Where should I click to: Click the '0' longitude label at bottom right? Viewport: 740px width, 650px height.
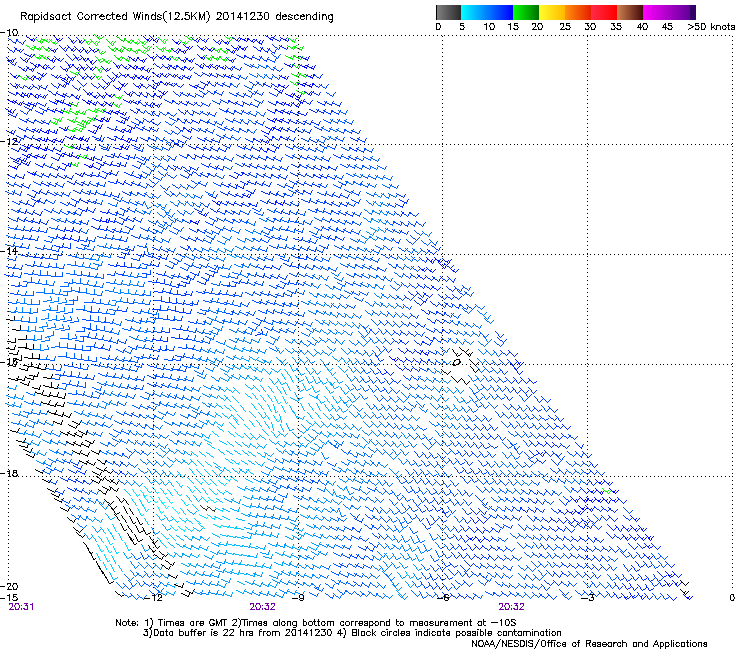tap(732, 598)
